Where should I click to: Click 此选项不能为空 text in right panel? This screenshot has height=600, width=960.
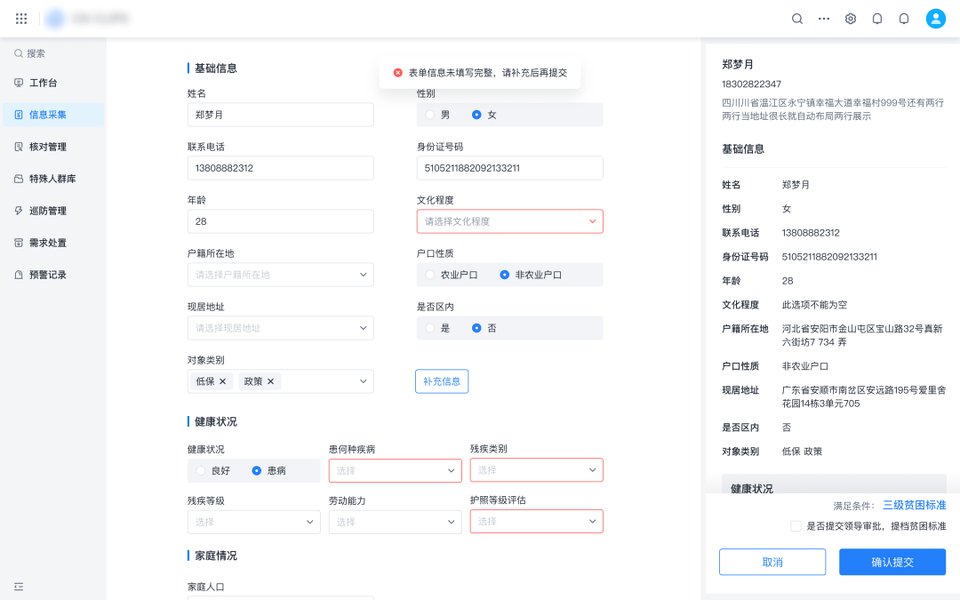814,305
